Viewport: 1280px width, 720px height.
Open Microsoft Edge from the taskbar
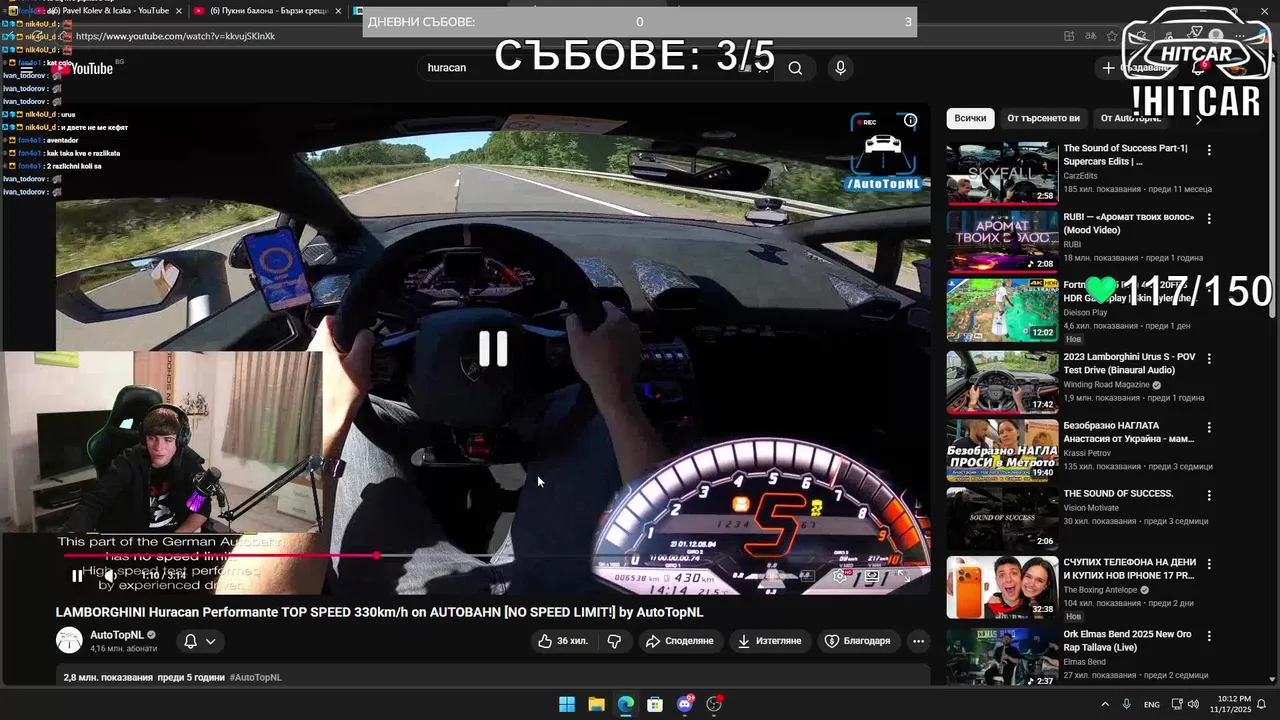[625, 704]
